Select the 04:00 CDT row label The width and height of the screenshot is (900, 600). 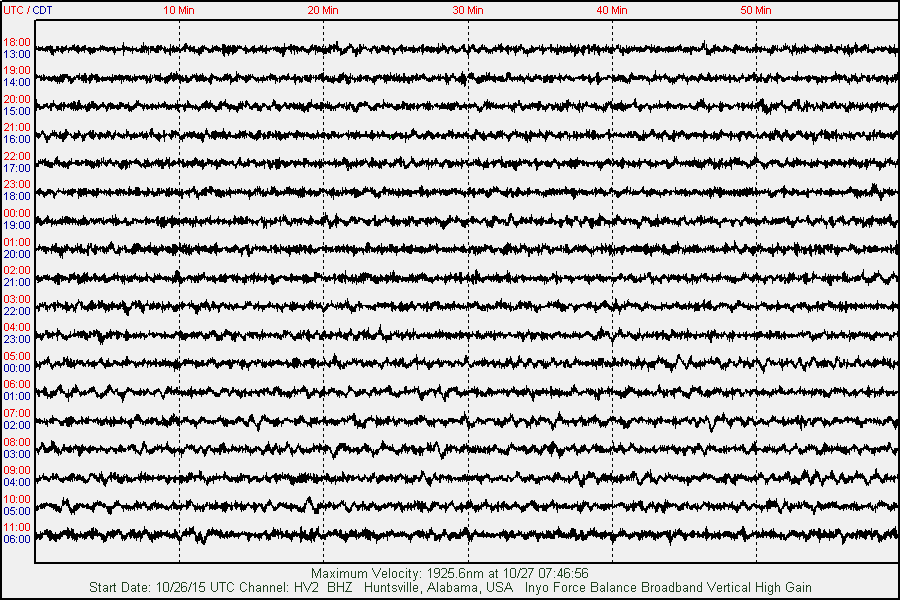click(17, 482)
